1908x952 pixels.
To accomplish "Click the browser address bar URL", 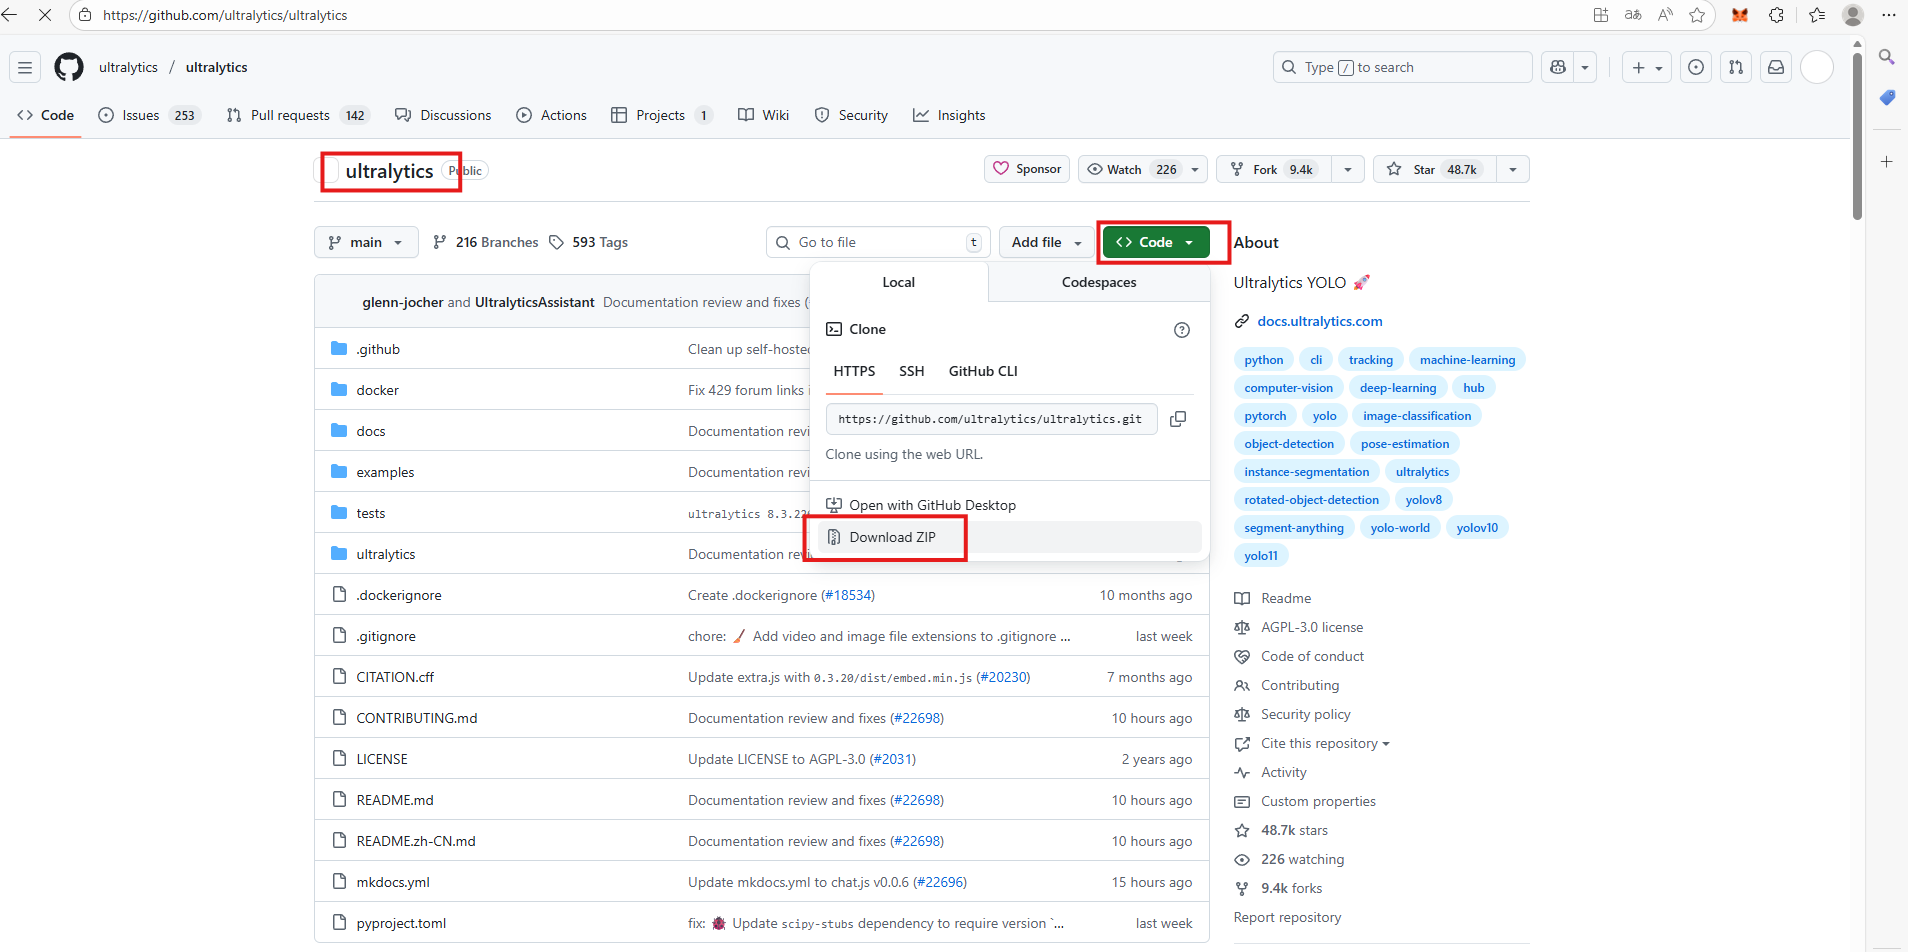I will [x=225, y=15].
